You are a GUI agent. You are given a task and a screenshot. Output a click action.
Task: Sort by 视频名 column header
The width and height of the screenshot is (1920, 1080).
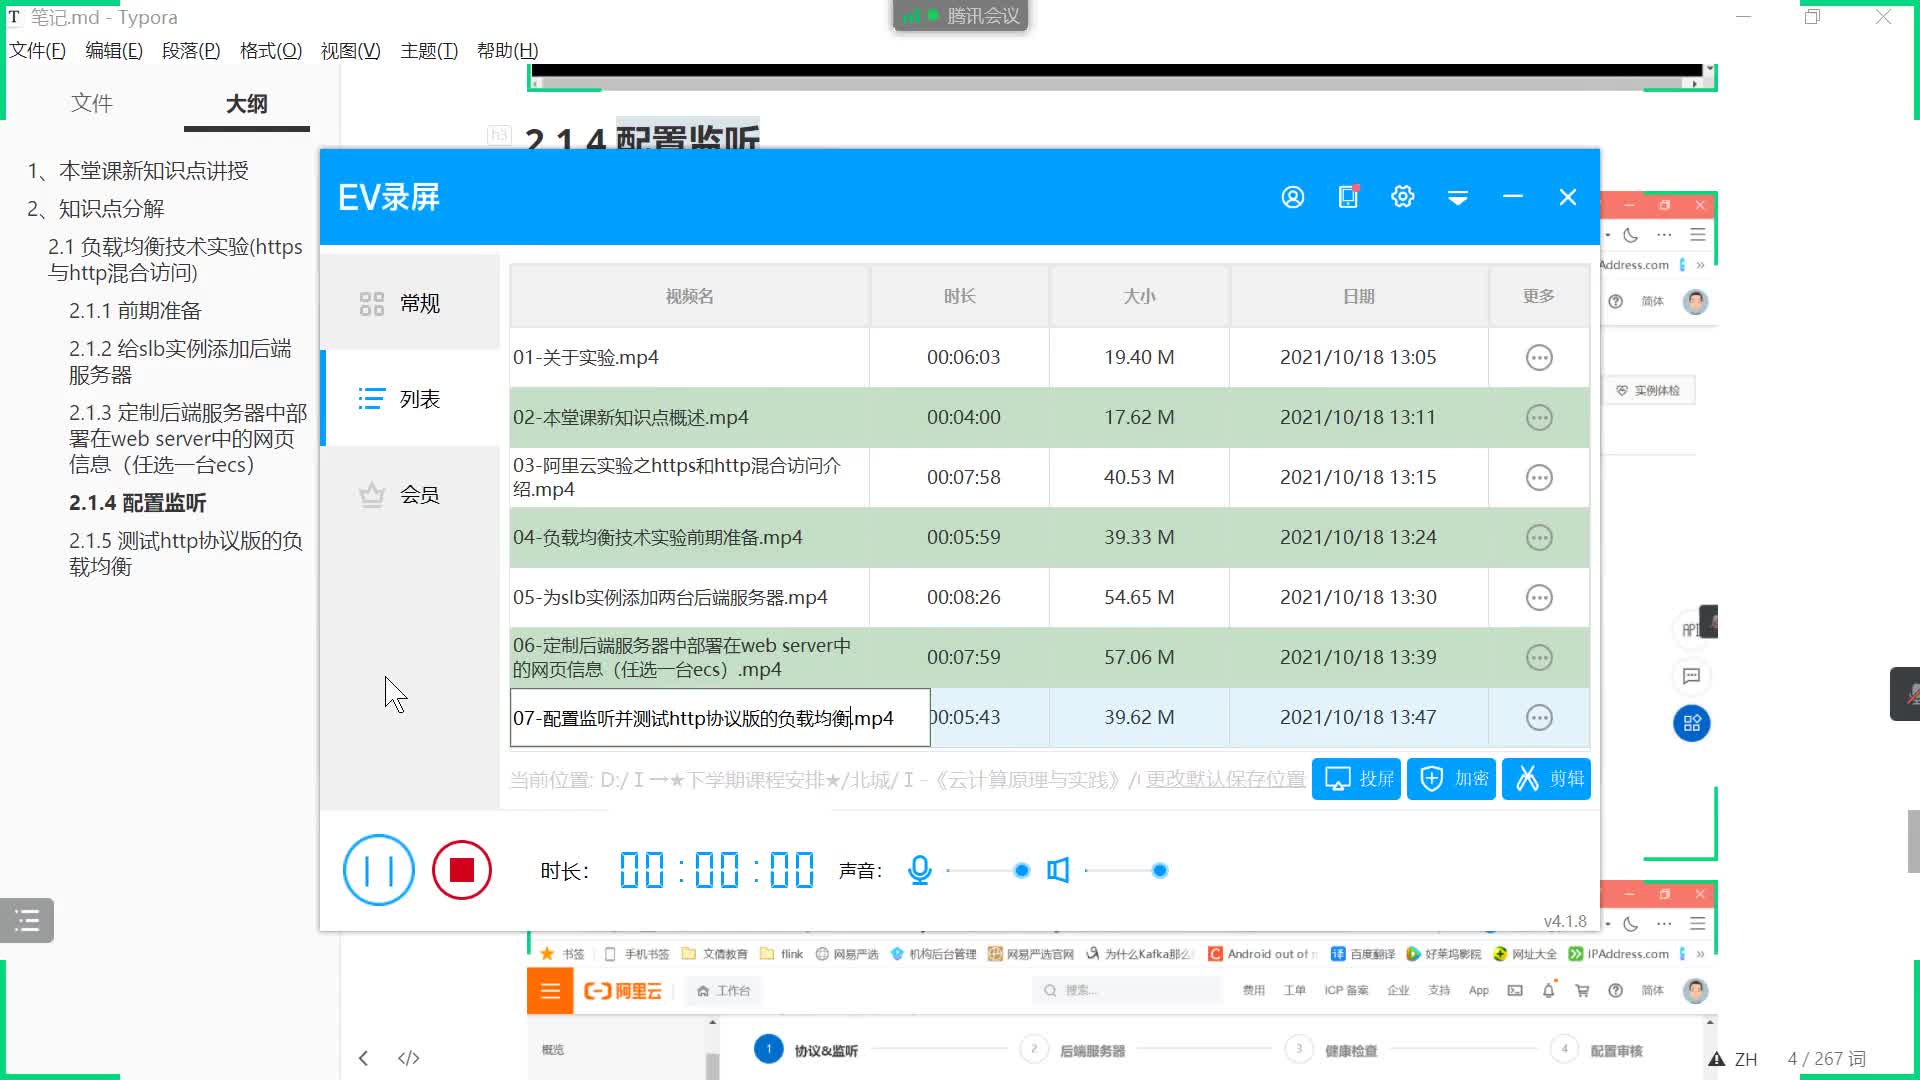tap(690, 296)
